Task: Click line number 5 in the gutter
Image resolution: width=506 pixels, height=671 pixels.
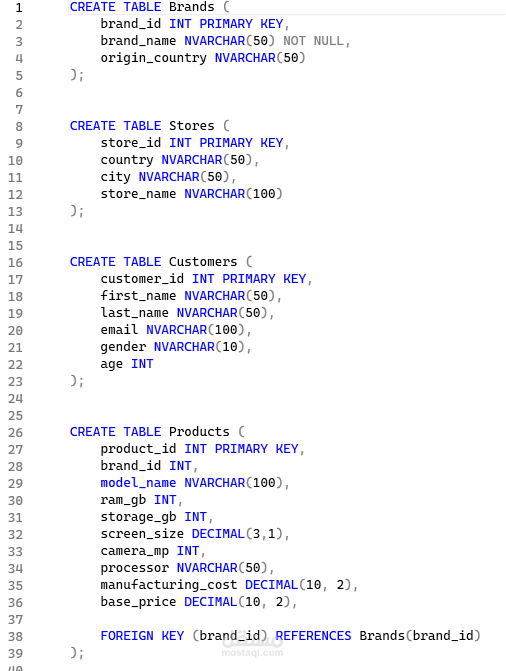Action: 19,76
